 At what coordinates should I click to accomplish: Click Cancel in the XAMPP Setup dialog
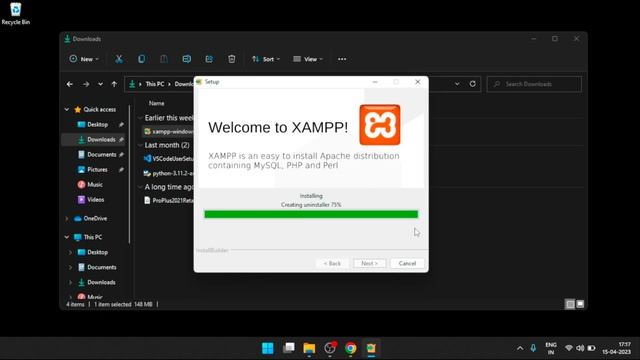pos(407,263)
